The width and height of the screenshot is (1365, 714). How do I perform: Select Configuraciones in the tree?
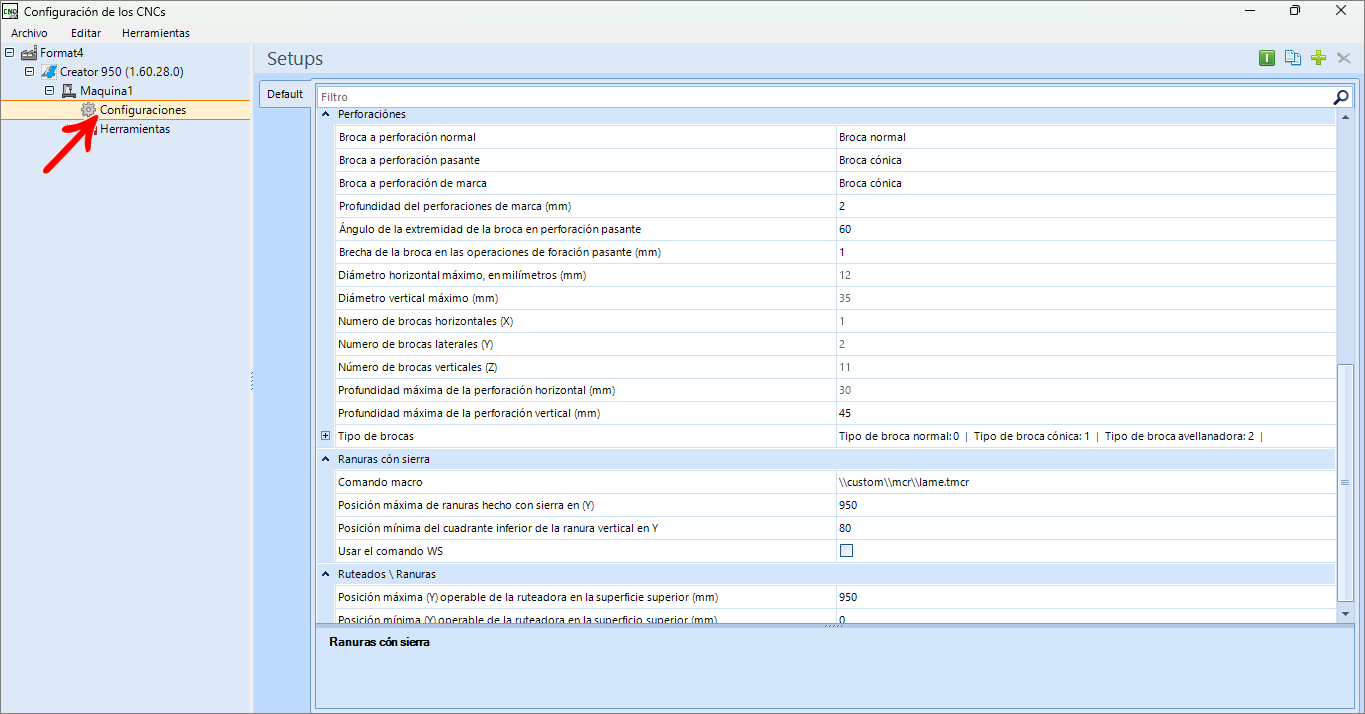(143, 110)
